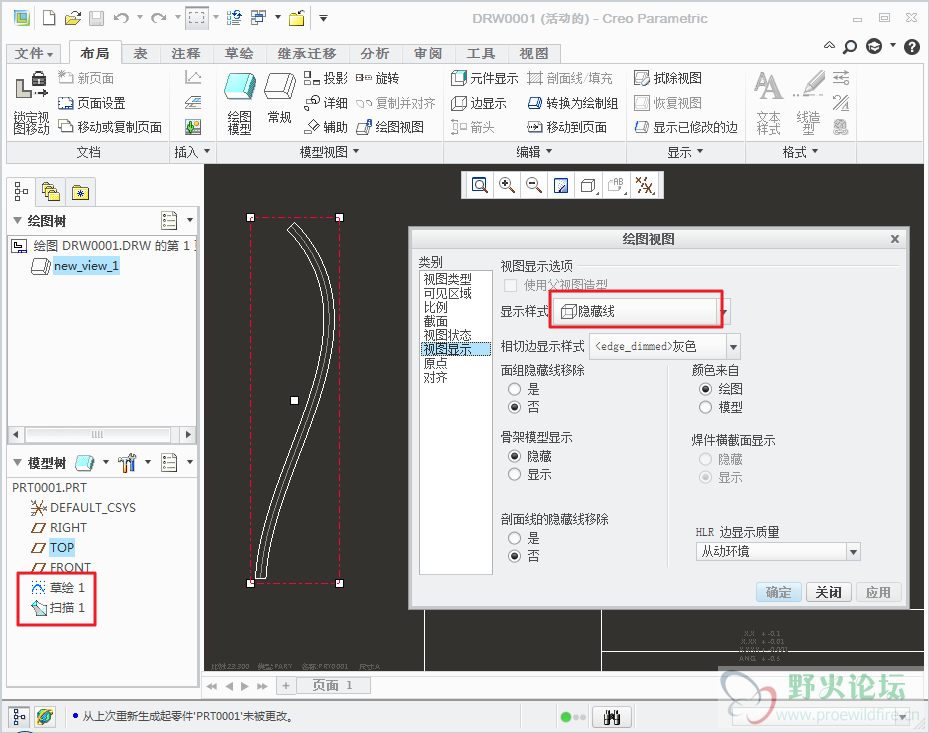This screenshot has height=733, width=929.
Task: Select 否 under 剖面线的隐藏线移除
Action: pyautogui.click(x=515, y=556)
